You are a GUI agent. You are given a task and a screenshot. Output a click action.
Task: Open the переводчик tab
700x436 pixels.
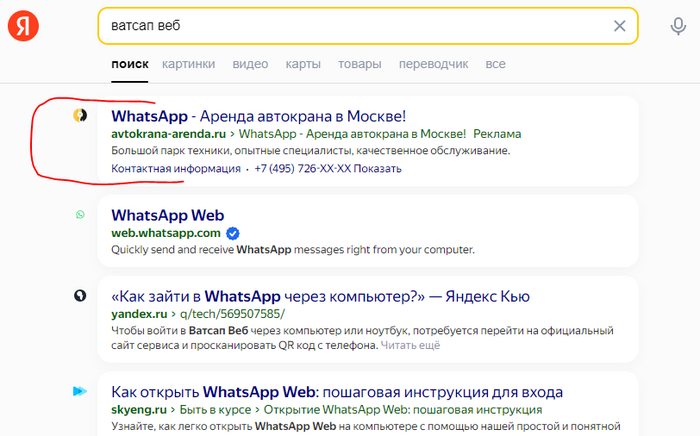point(433,64)
